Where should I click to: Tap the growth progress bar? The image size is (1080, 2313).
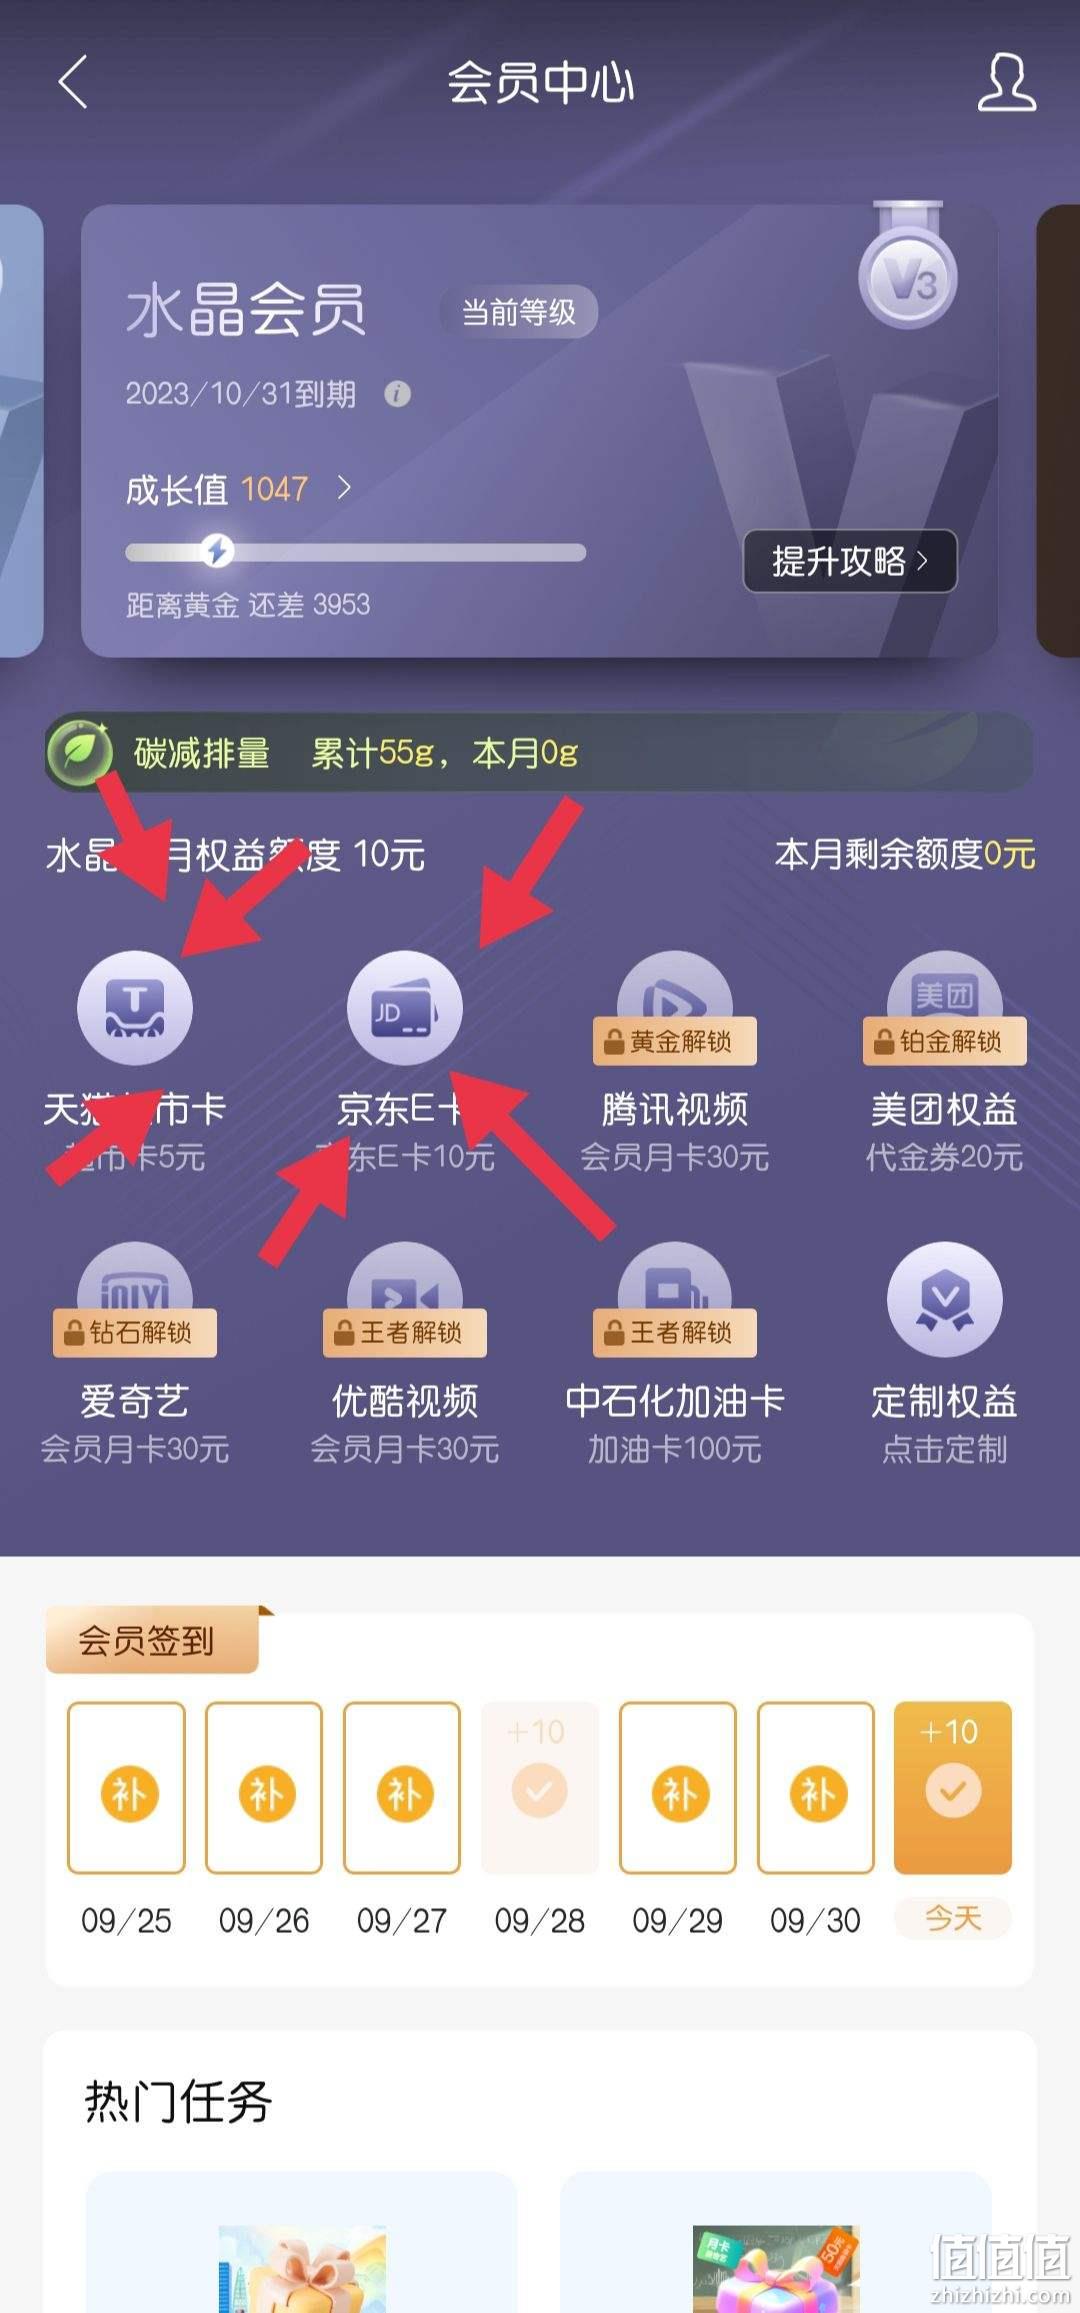(x=355, y=552)
